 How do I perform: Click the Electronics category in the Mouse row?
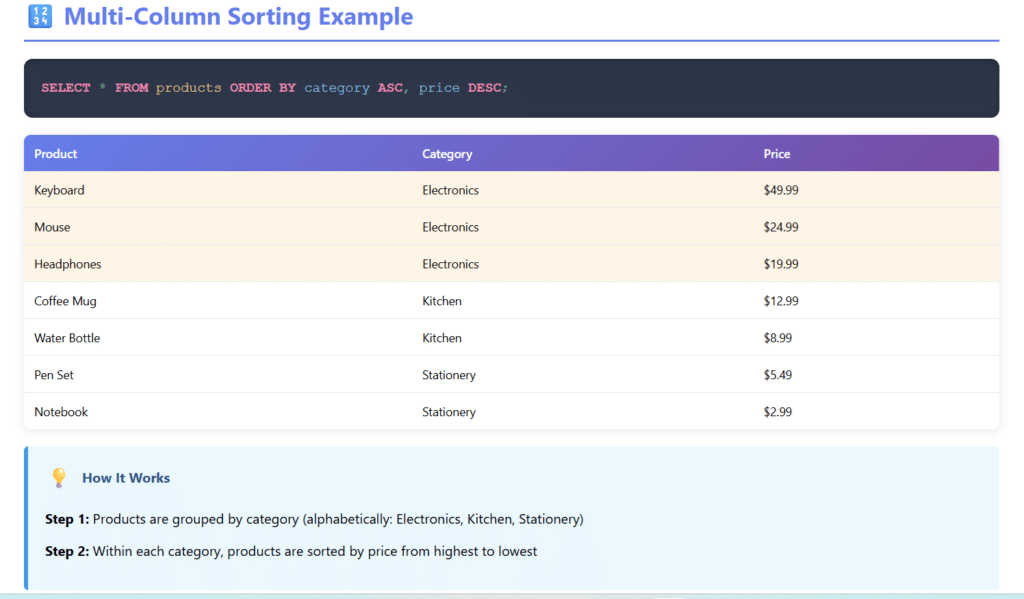tap(451, 227)
